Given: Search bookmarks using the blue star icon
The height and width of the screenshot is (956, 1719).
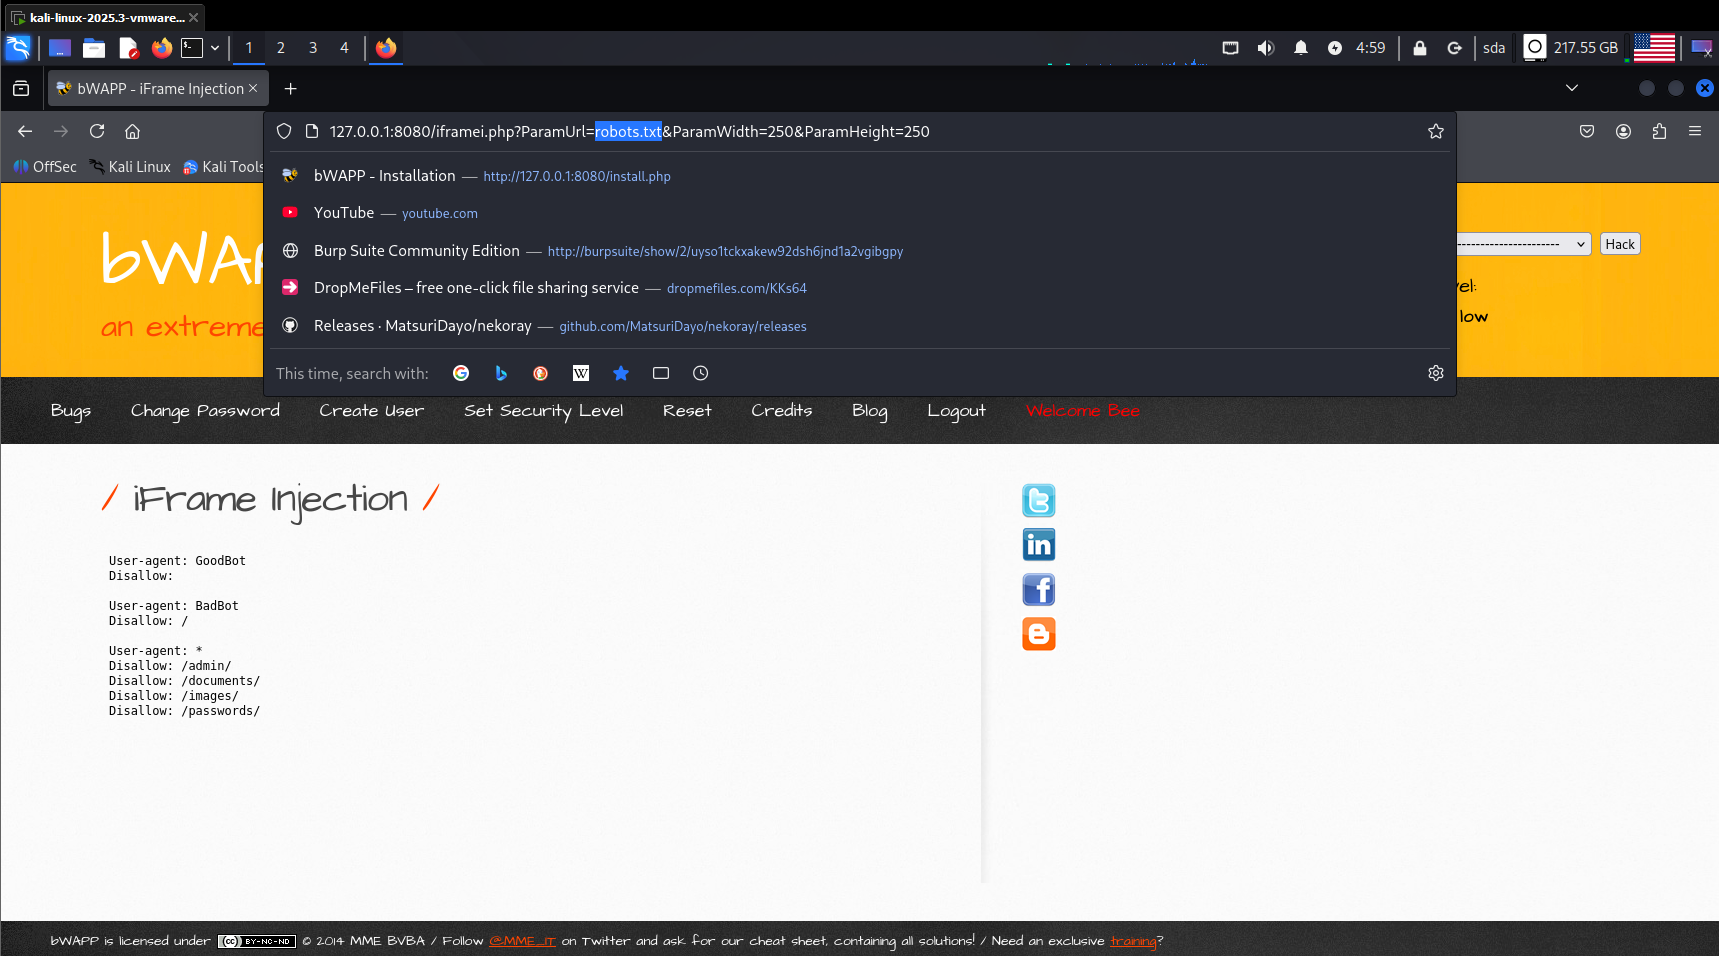Looking at the screenshot, I should click(x=621, y=373).
